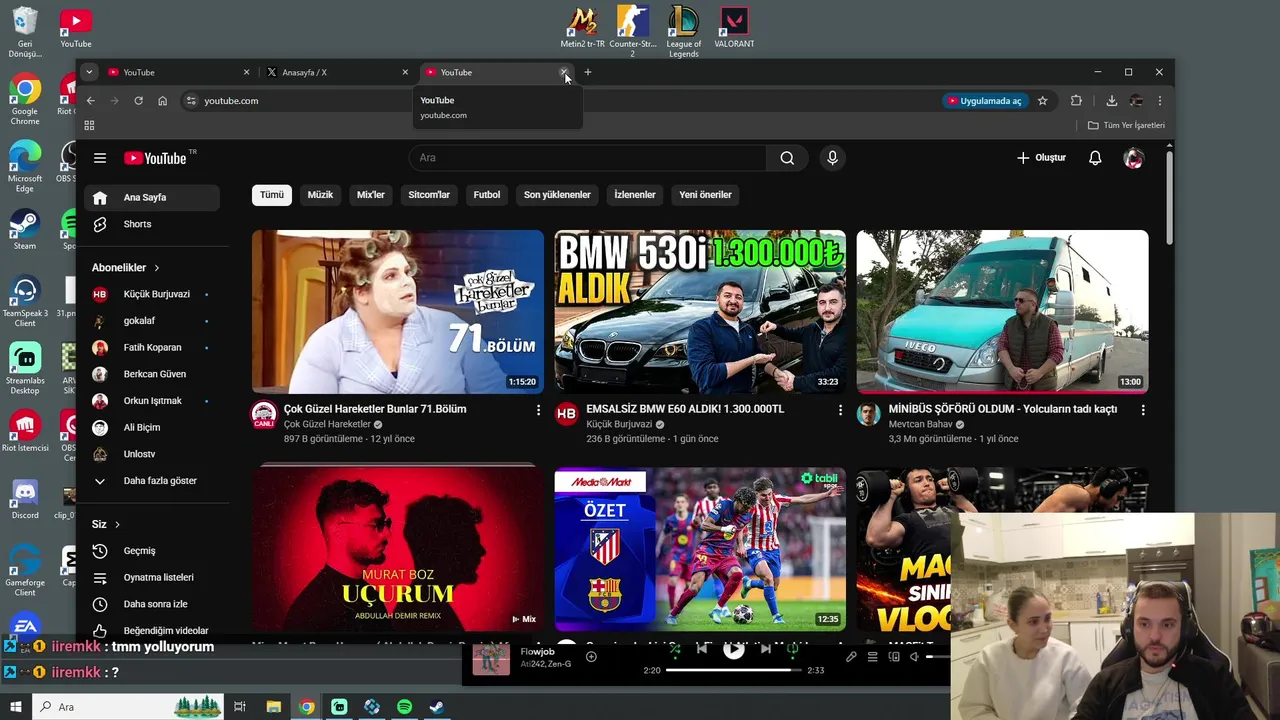Open options menu for MİNİBÜS ŞÖFÖRÜ OLDUM video

click(x=1143, y=410)
